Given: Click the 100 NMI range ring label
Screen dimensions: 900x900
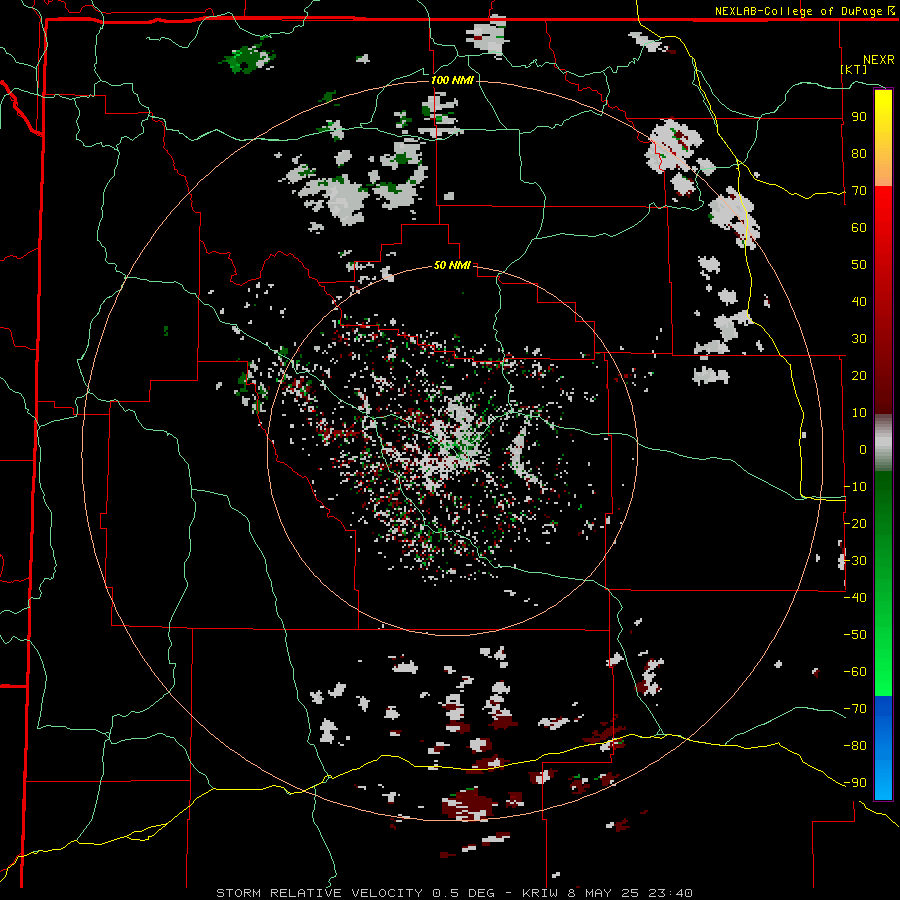Looking at the screenshot, I should (x=452, y=80).
